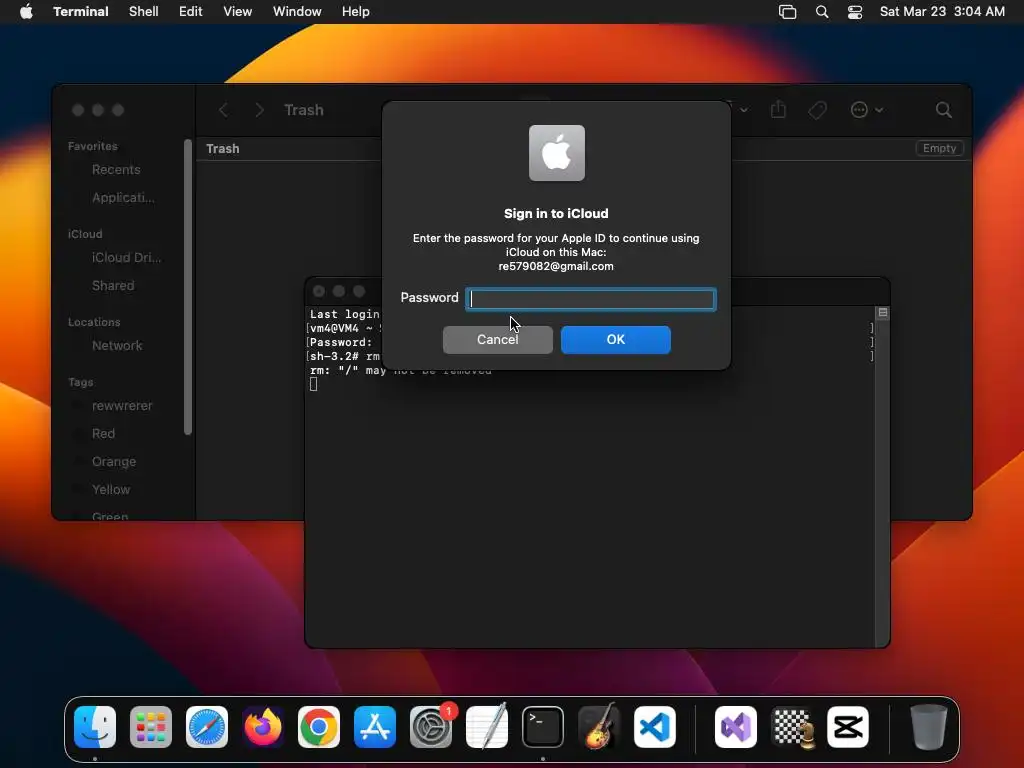The image size is (1024, 768).
Task: Select the Red tag in sidebar
Action: (x=103, y=434)
